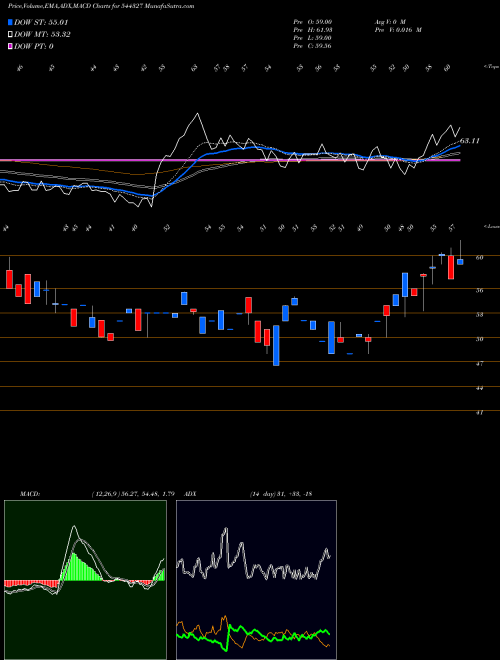Click the 'Pre C: 59.36' close value

[313, 46]
